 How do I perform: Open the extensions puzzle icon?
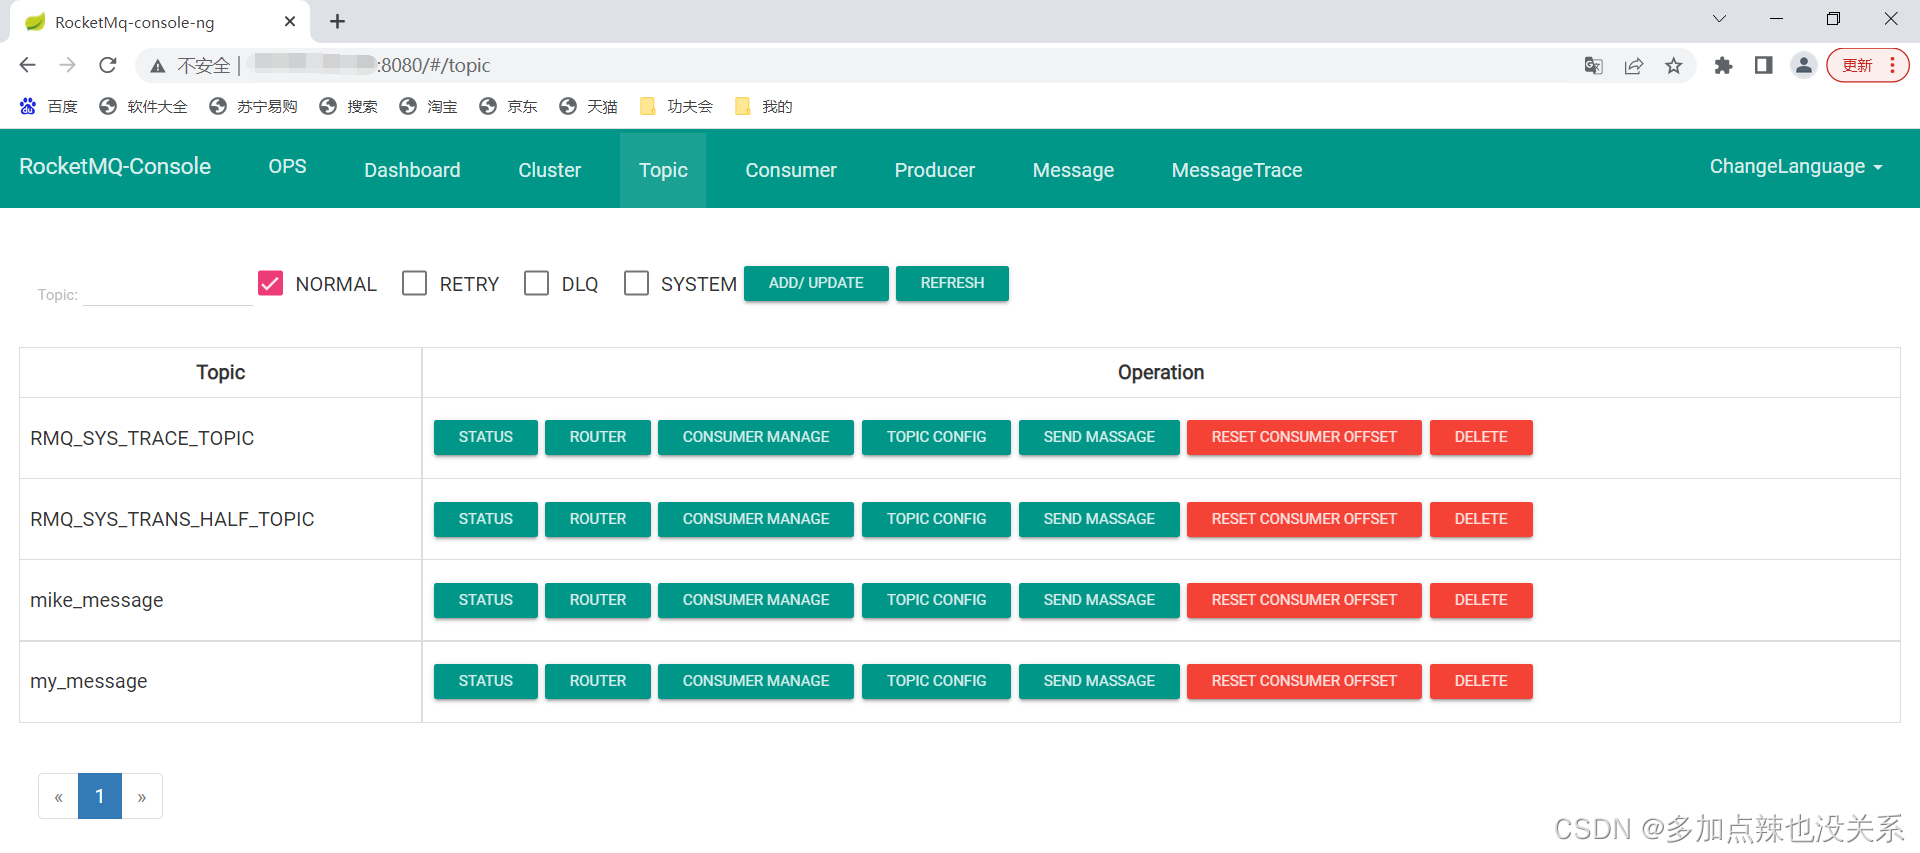[x=1723, y=66]
